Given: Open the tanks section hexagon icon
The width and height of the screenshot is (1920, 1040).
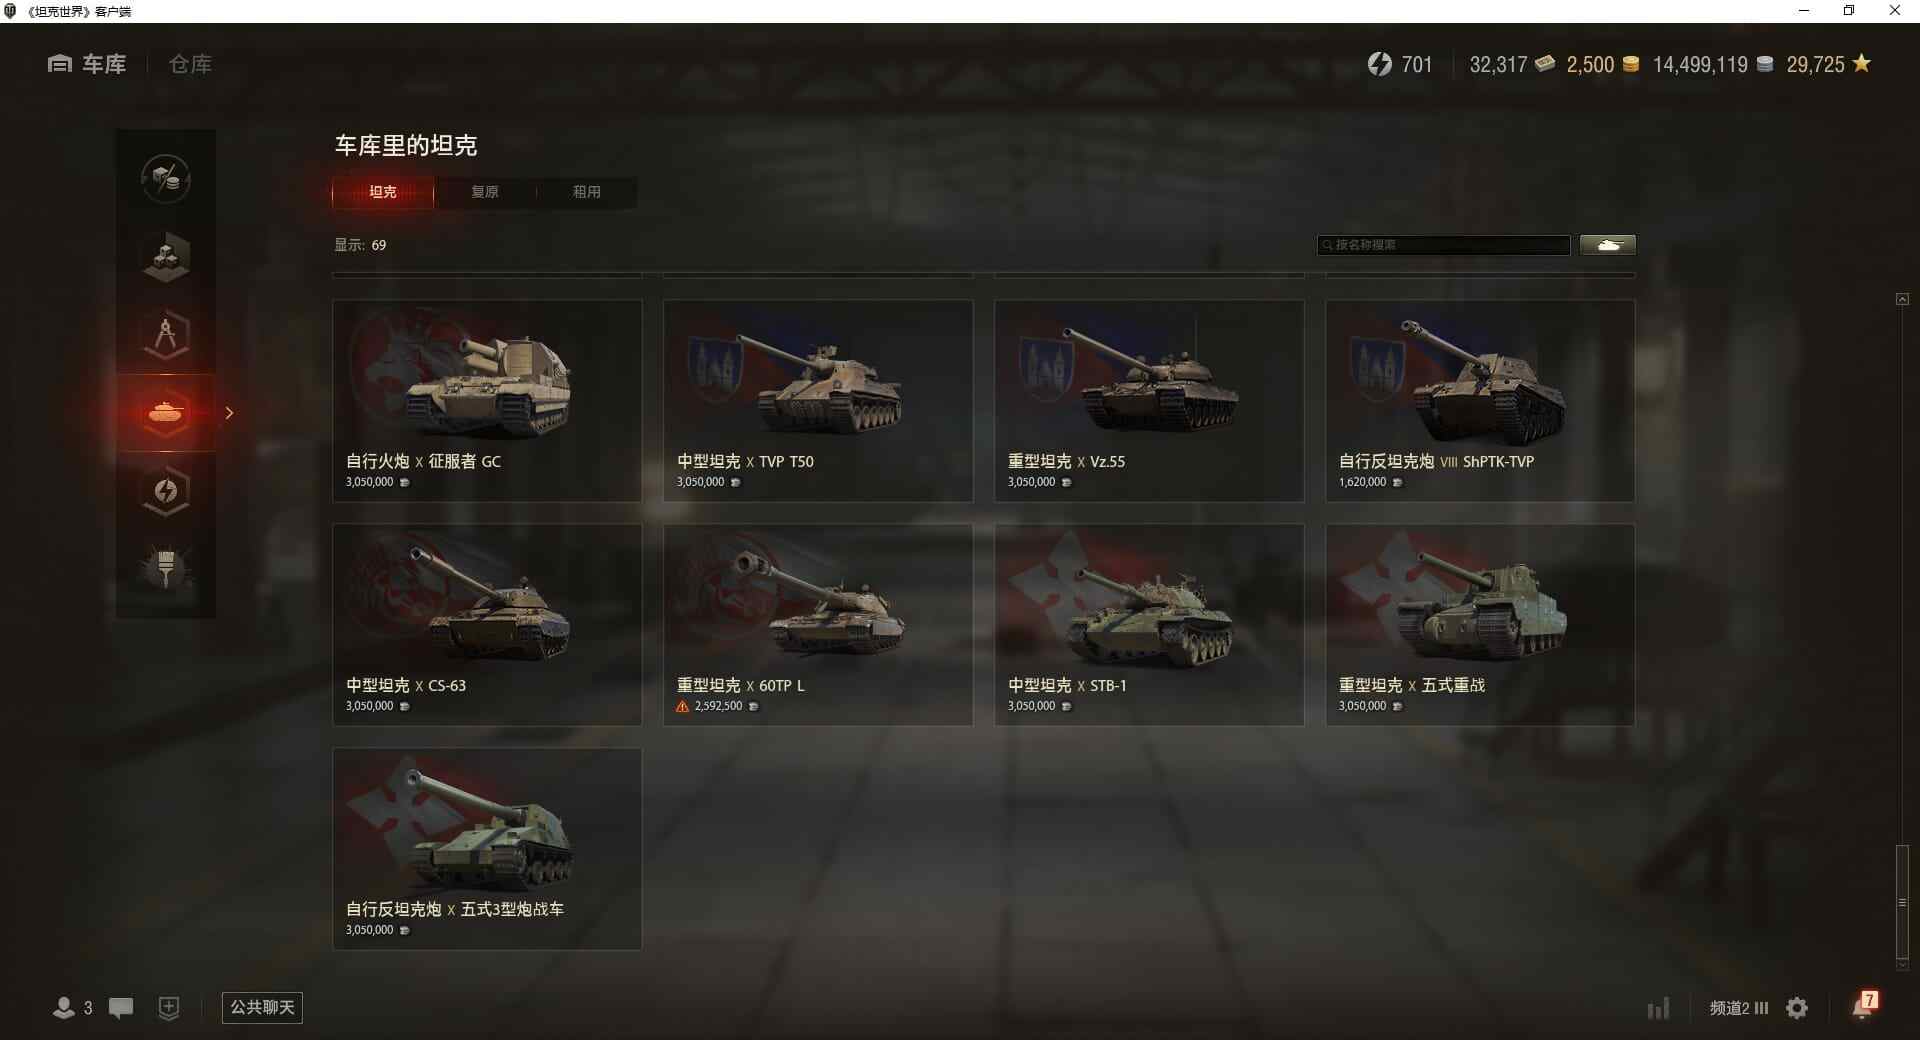Looking at the screenshot, I should coord(166,412).
